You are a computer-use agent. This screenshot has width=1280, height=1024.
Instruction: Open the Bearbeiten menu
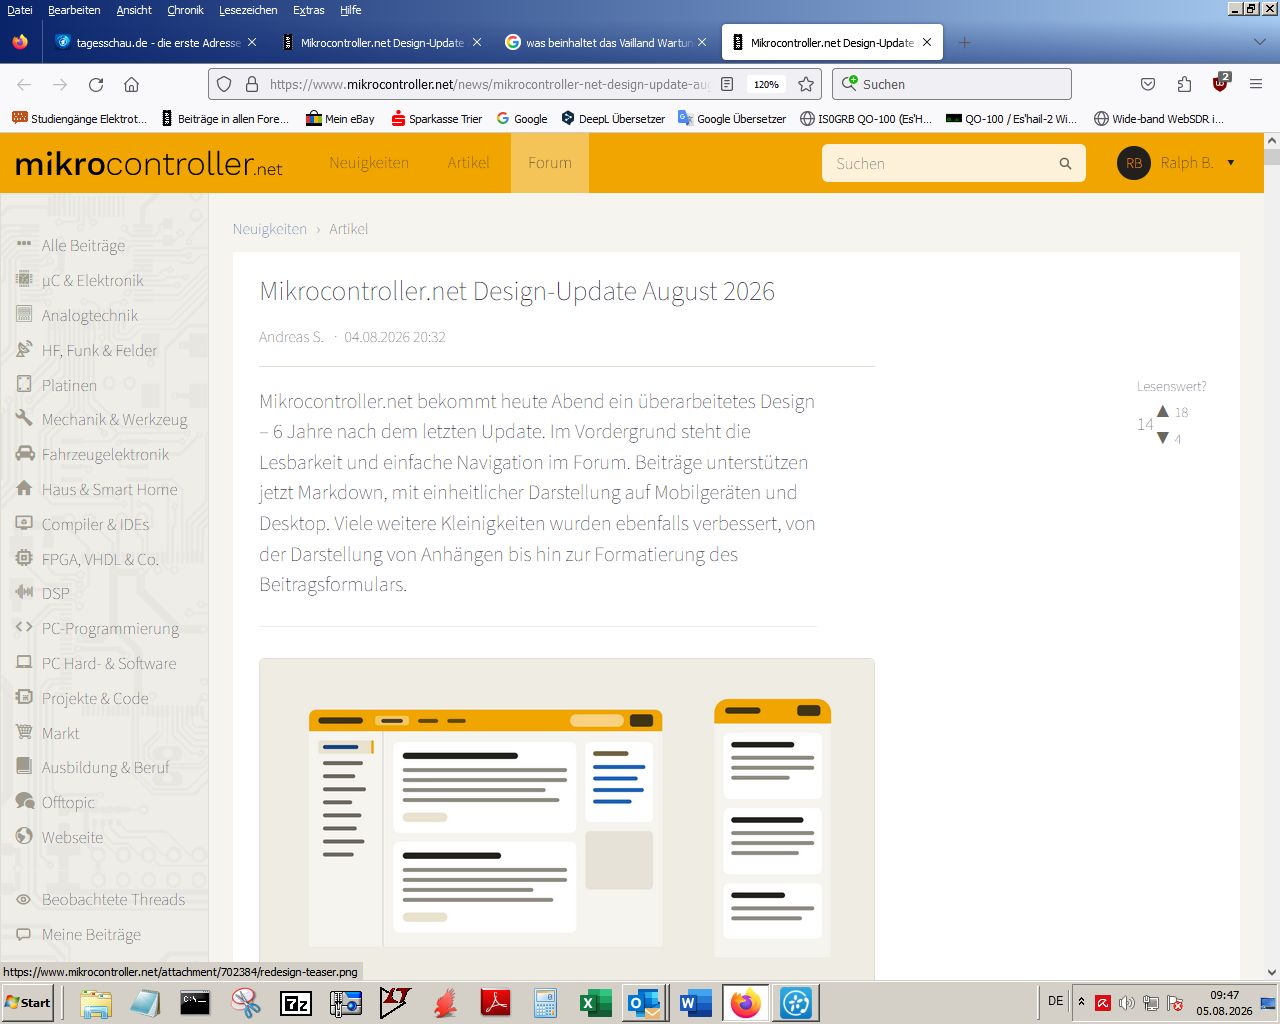click(74, 10)
